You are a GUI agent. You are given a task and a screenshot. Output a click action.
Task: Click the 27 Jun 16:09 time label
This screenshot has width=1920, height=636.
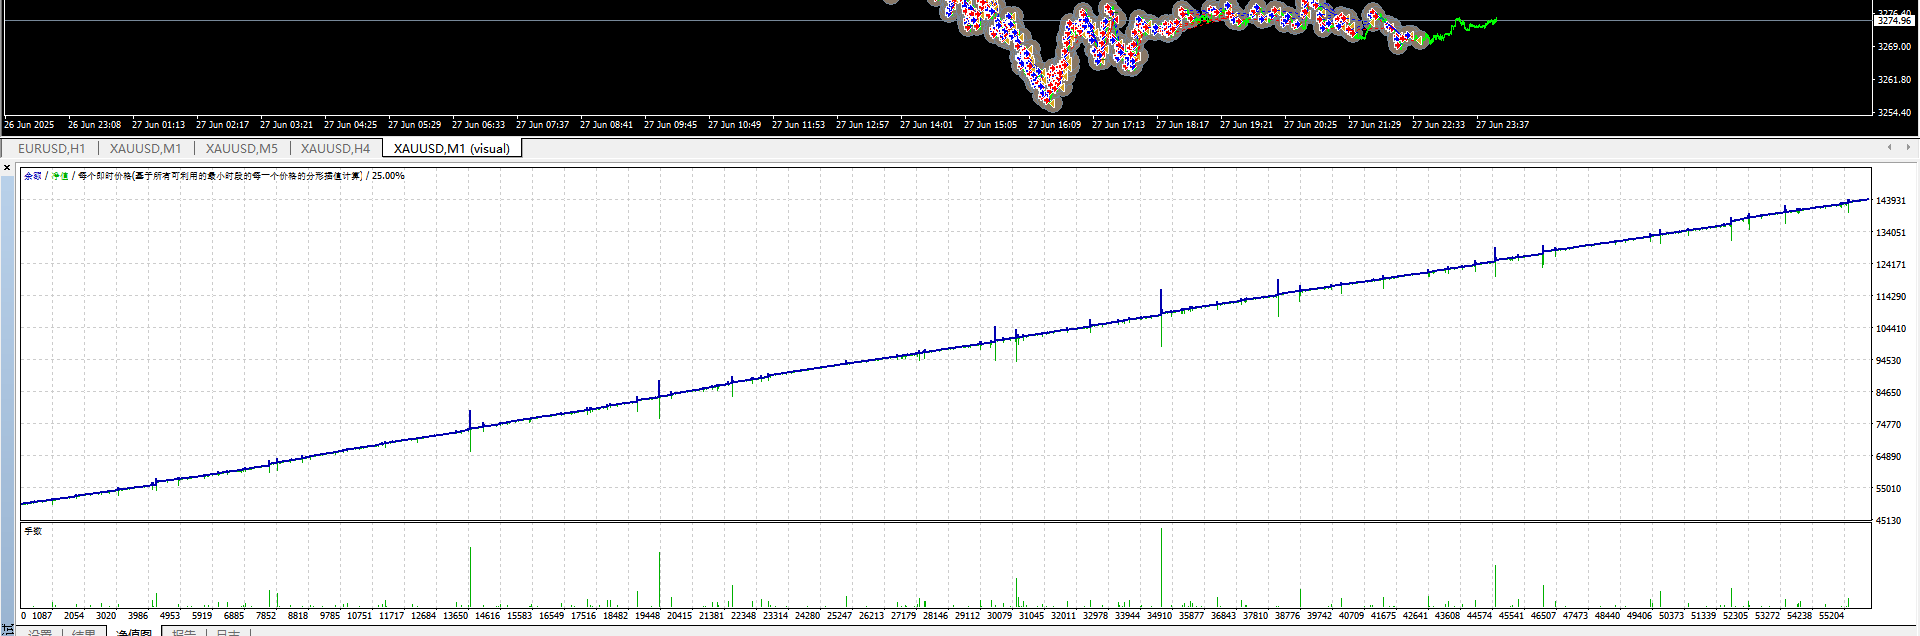(1054, 125)
